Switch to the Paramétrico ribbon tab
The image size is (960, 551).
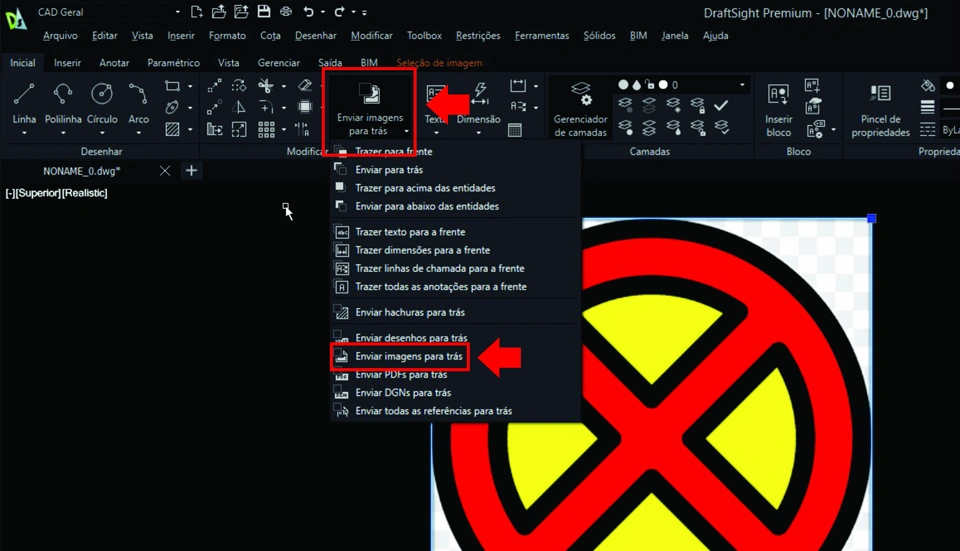173,62
